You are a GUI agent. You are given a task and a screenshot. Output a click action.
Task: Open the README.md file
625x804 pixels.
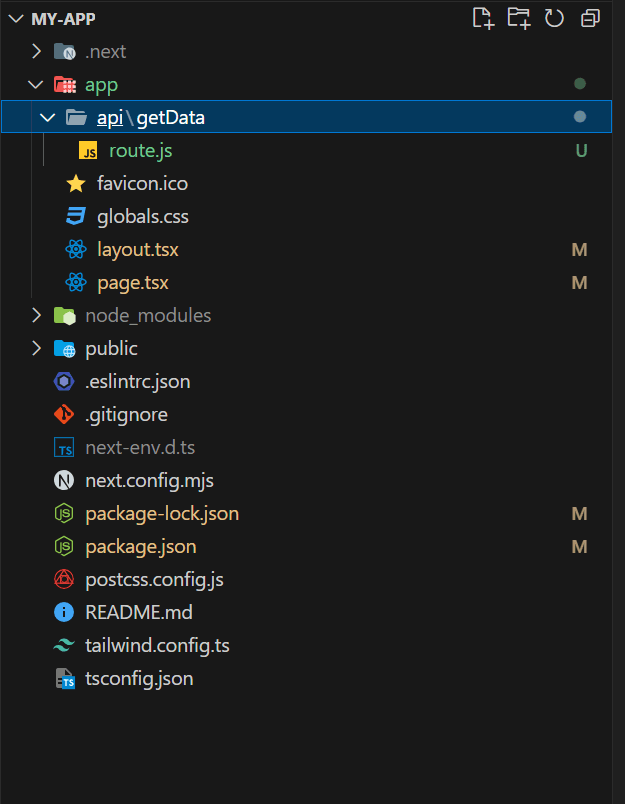coord(139,612)
